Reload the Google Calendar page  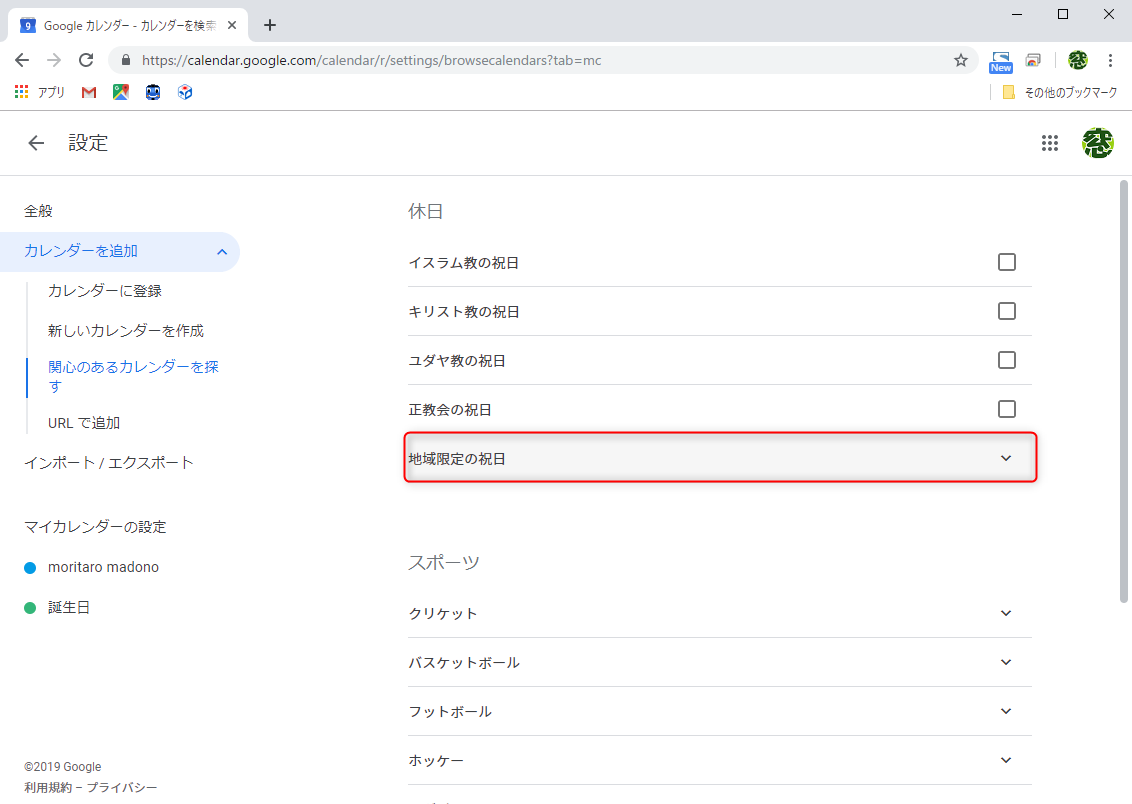86,60
